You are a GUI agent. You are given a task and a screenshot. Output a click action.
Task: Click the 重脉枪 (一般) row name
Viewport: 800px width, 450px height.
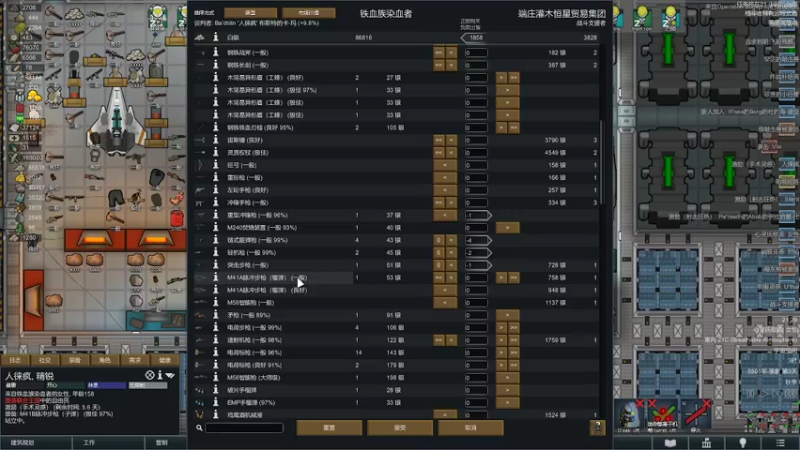pos(244,178)
